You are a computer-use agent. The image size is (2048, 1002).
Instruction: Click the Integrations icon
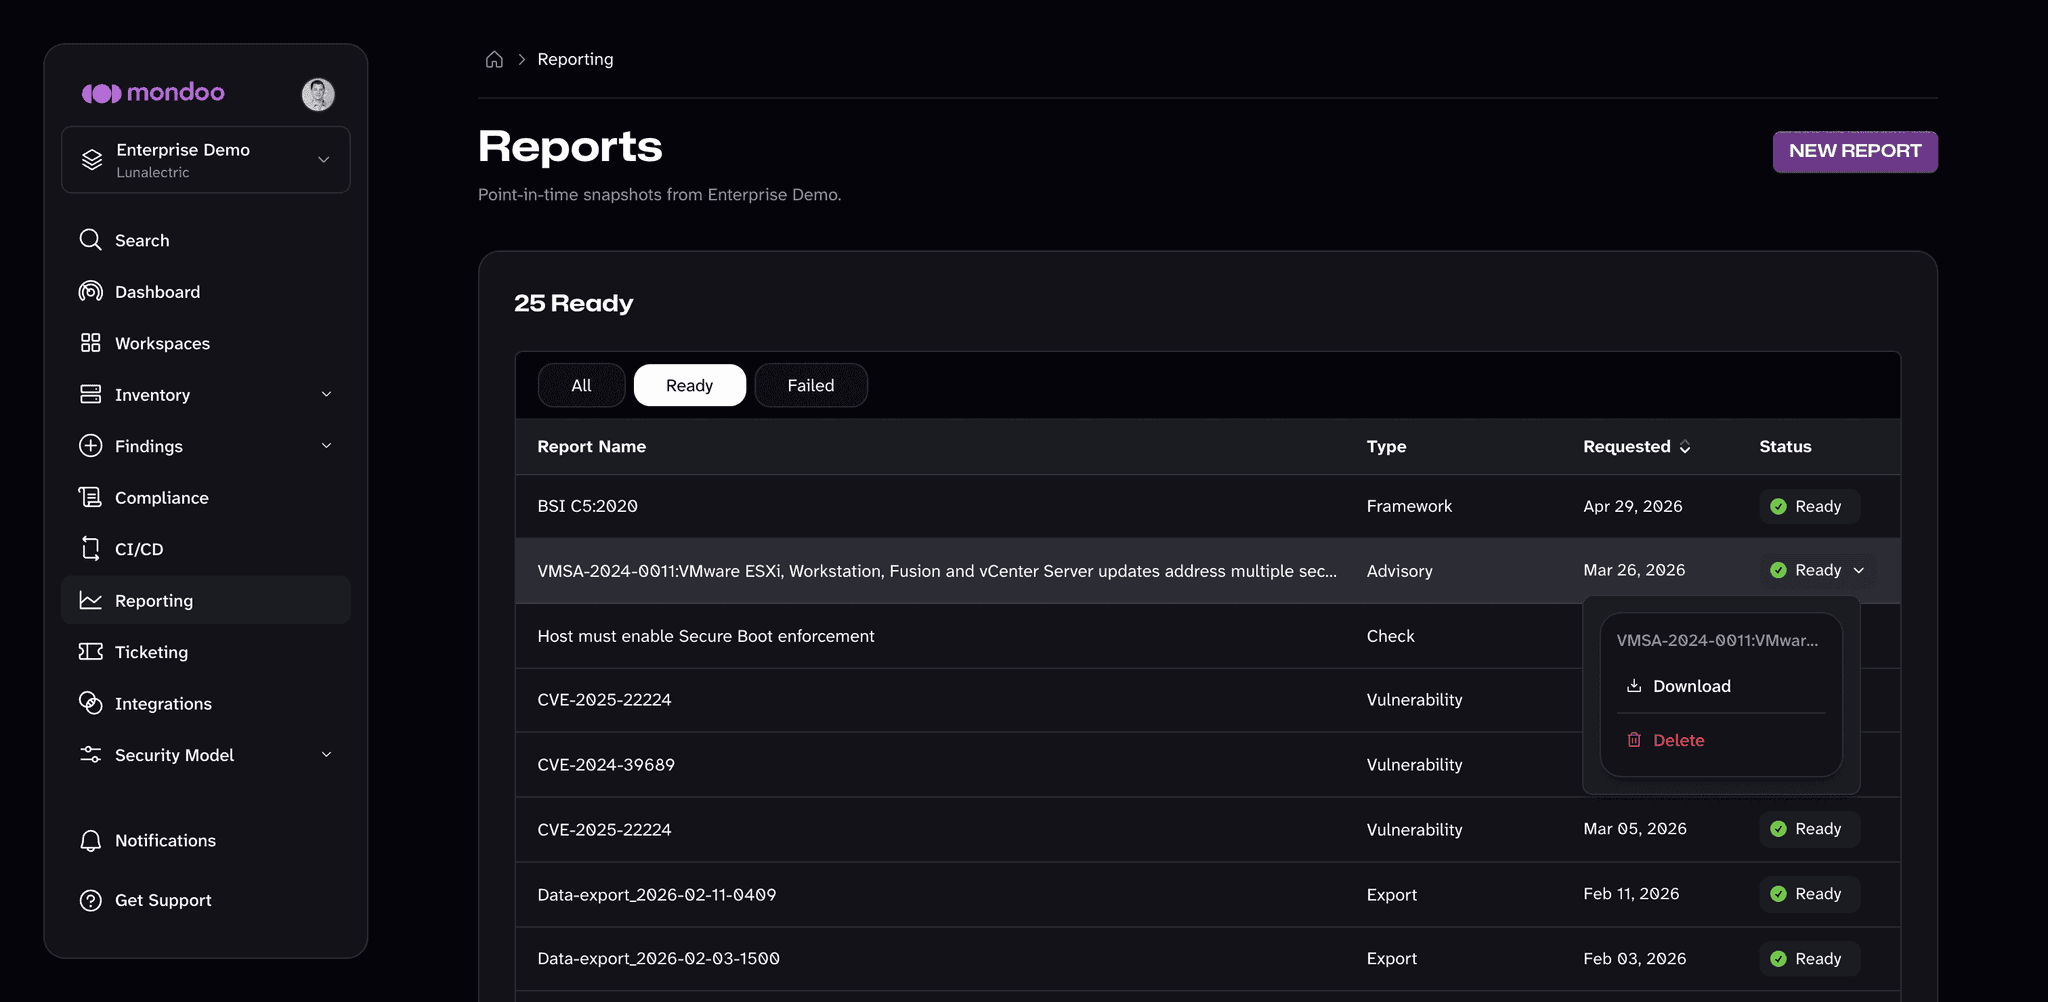click(x=90, y=703)
